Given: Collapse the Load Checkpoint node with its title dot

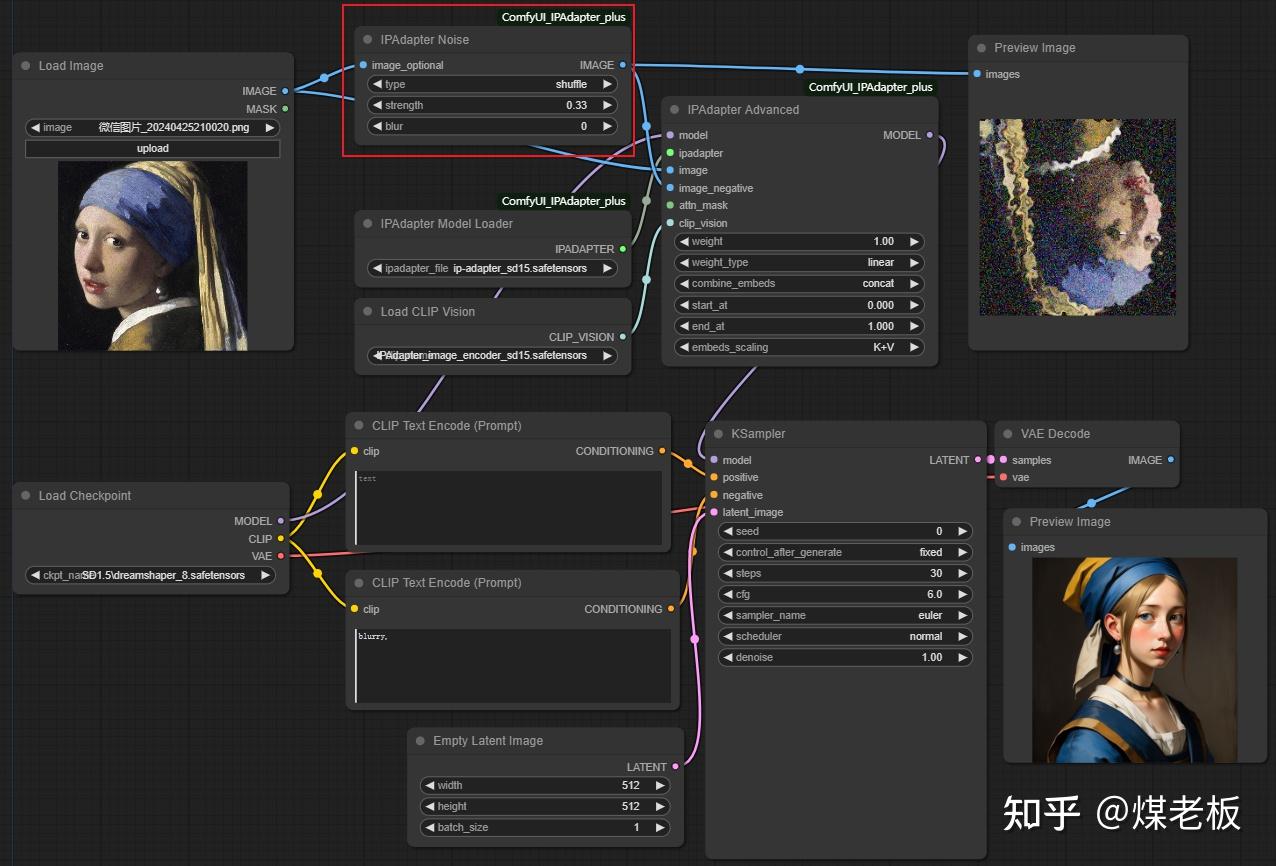Looking at the screenshot, I should pyautogui.click(x=26, y=496).
